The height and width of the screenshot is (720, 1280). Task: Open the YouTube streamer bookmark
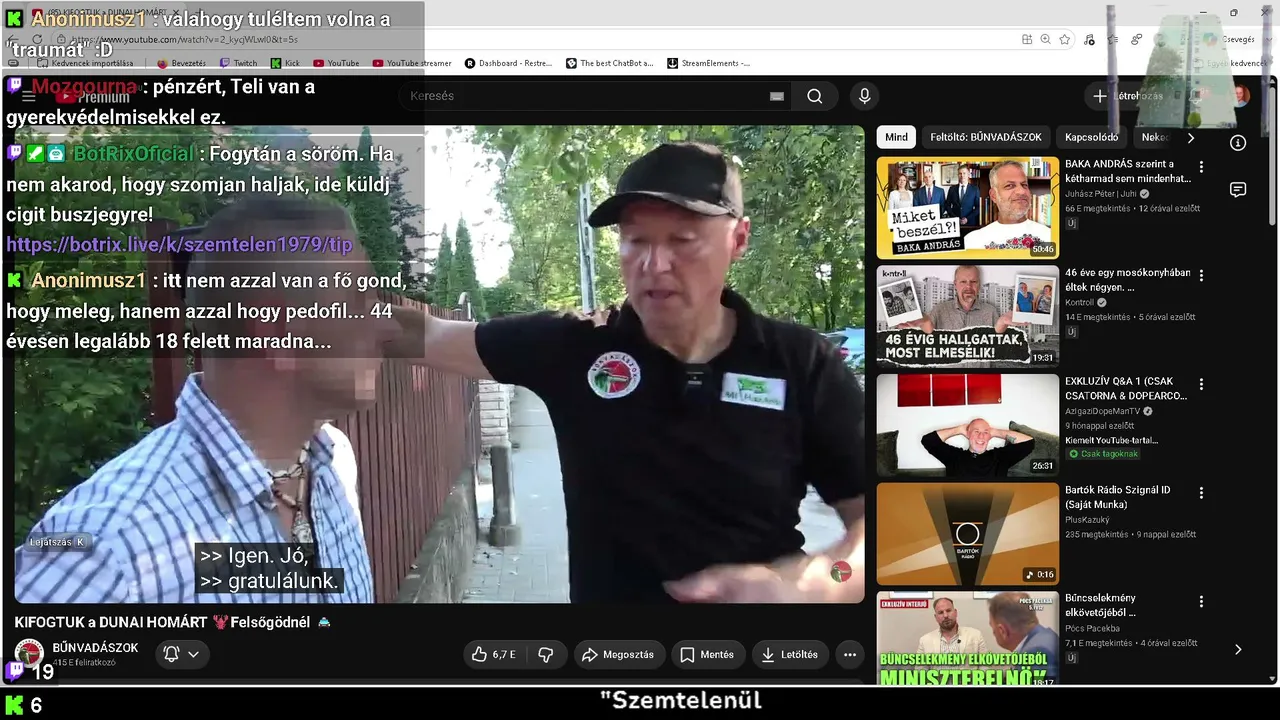(412, 63)
